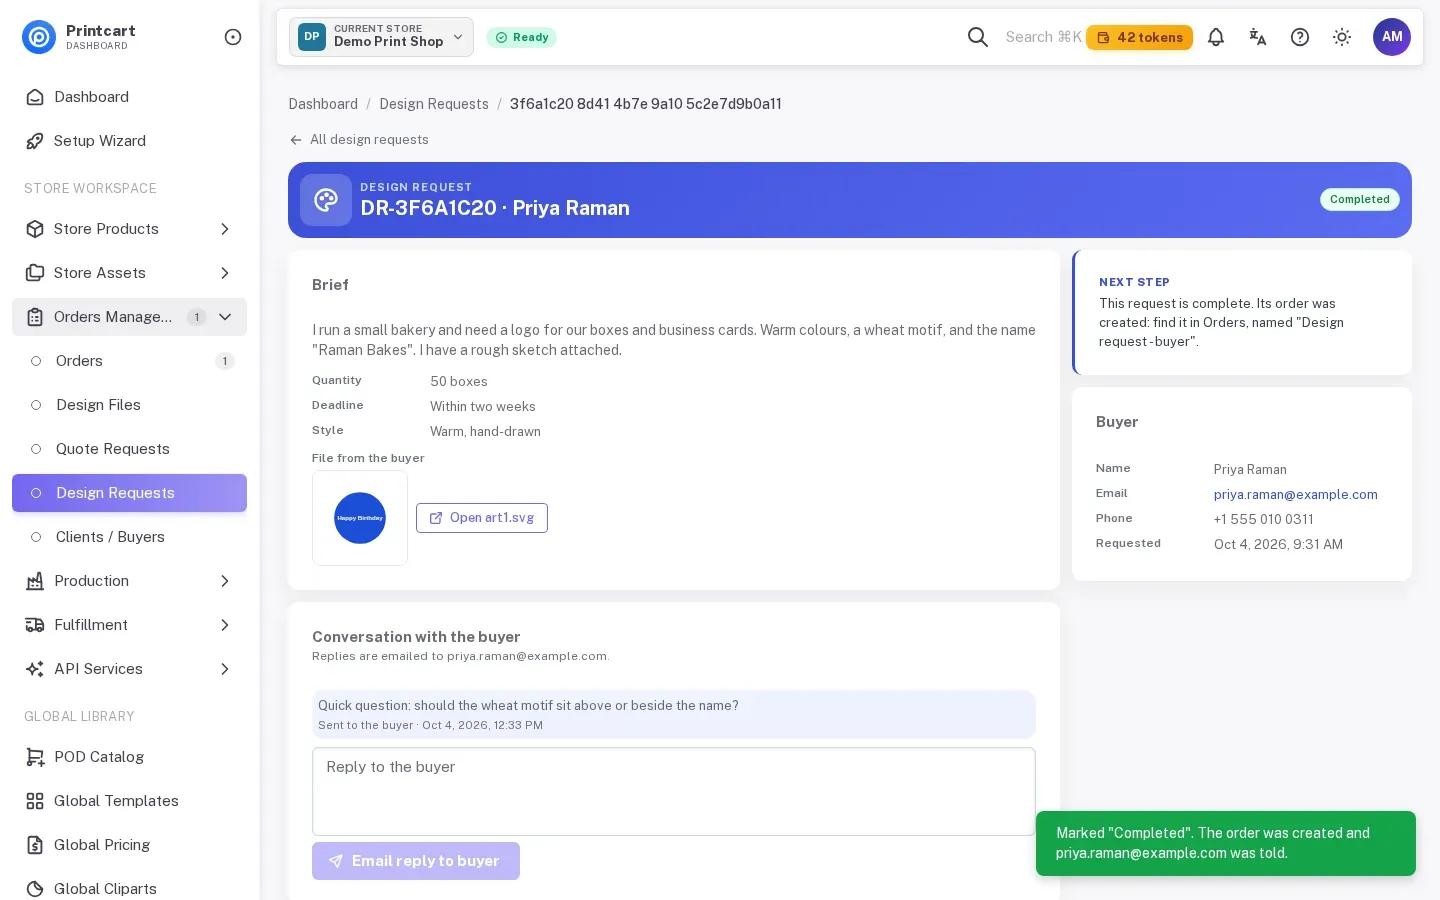The image size is (1440, 900).
Task: Click the Completed status badge
Action: (1360, 199)
